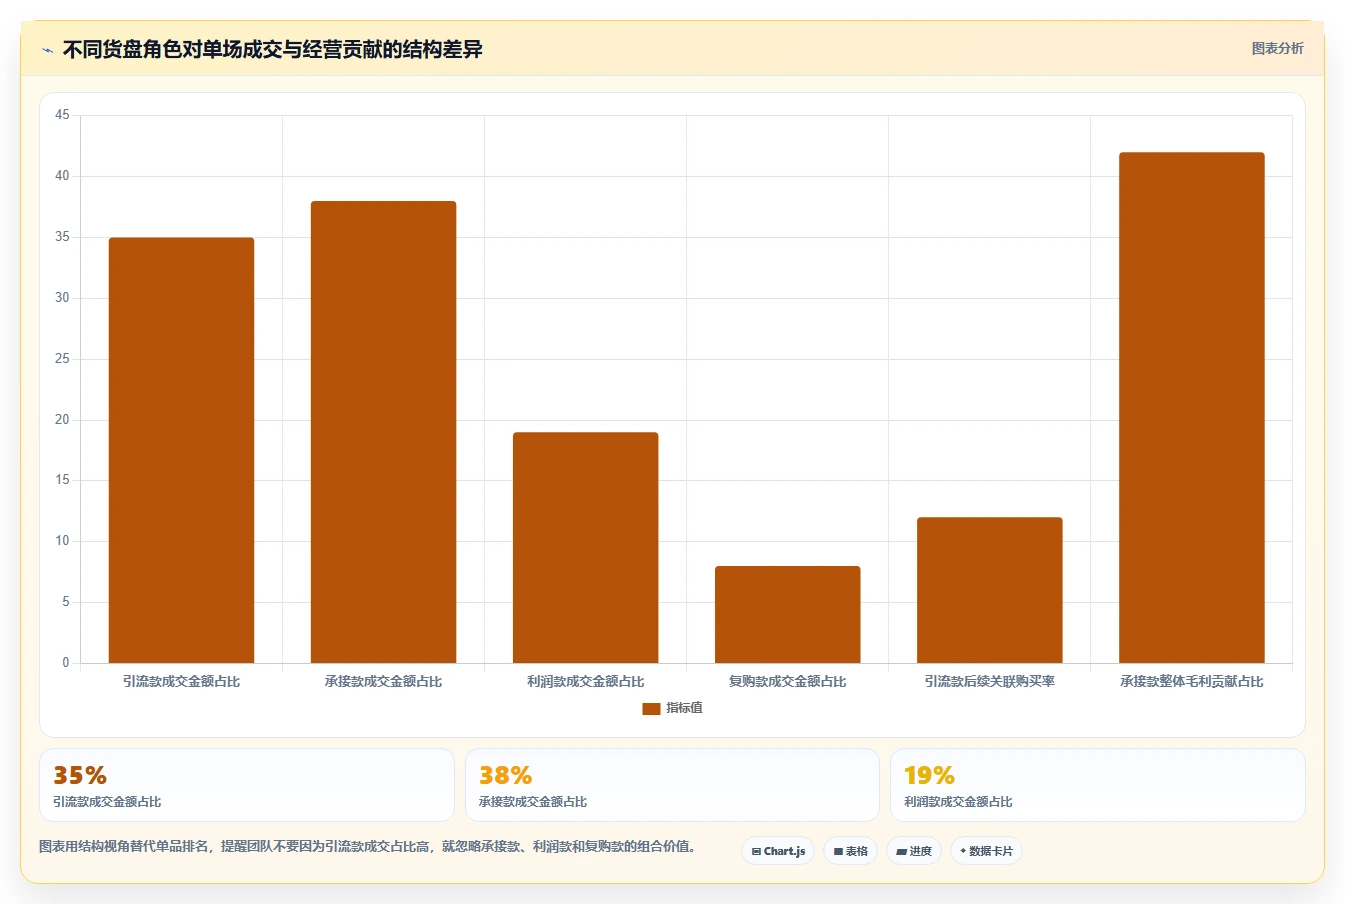Click the y-axis value 25
Viewport: 1345px width, 904px height.
[62, 359]
